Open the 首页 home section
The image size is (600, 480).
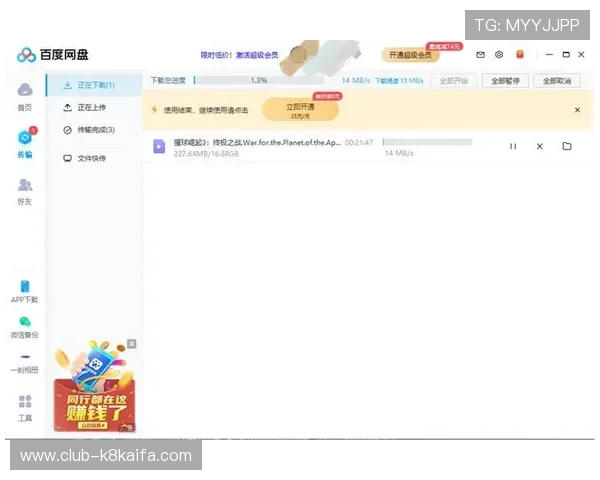(25, 96)
